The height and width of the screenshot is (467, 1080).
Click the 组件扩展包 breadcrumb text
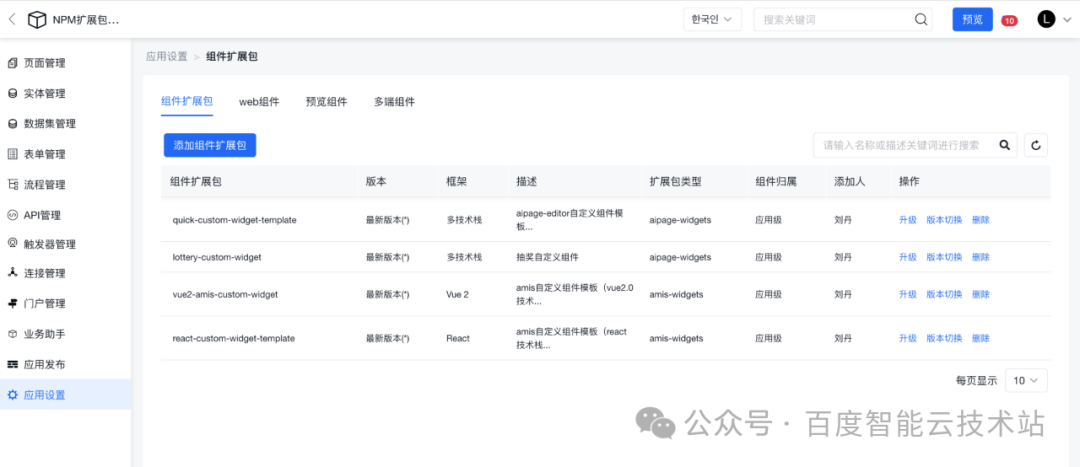coord(232,56)
